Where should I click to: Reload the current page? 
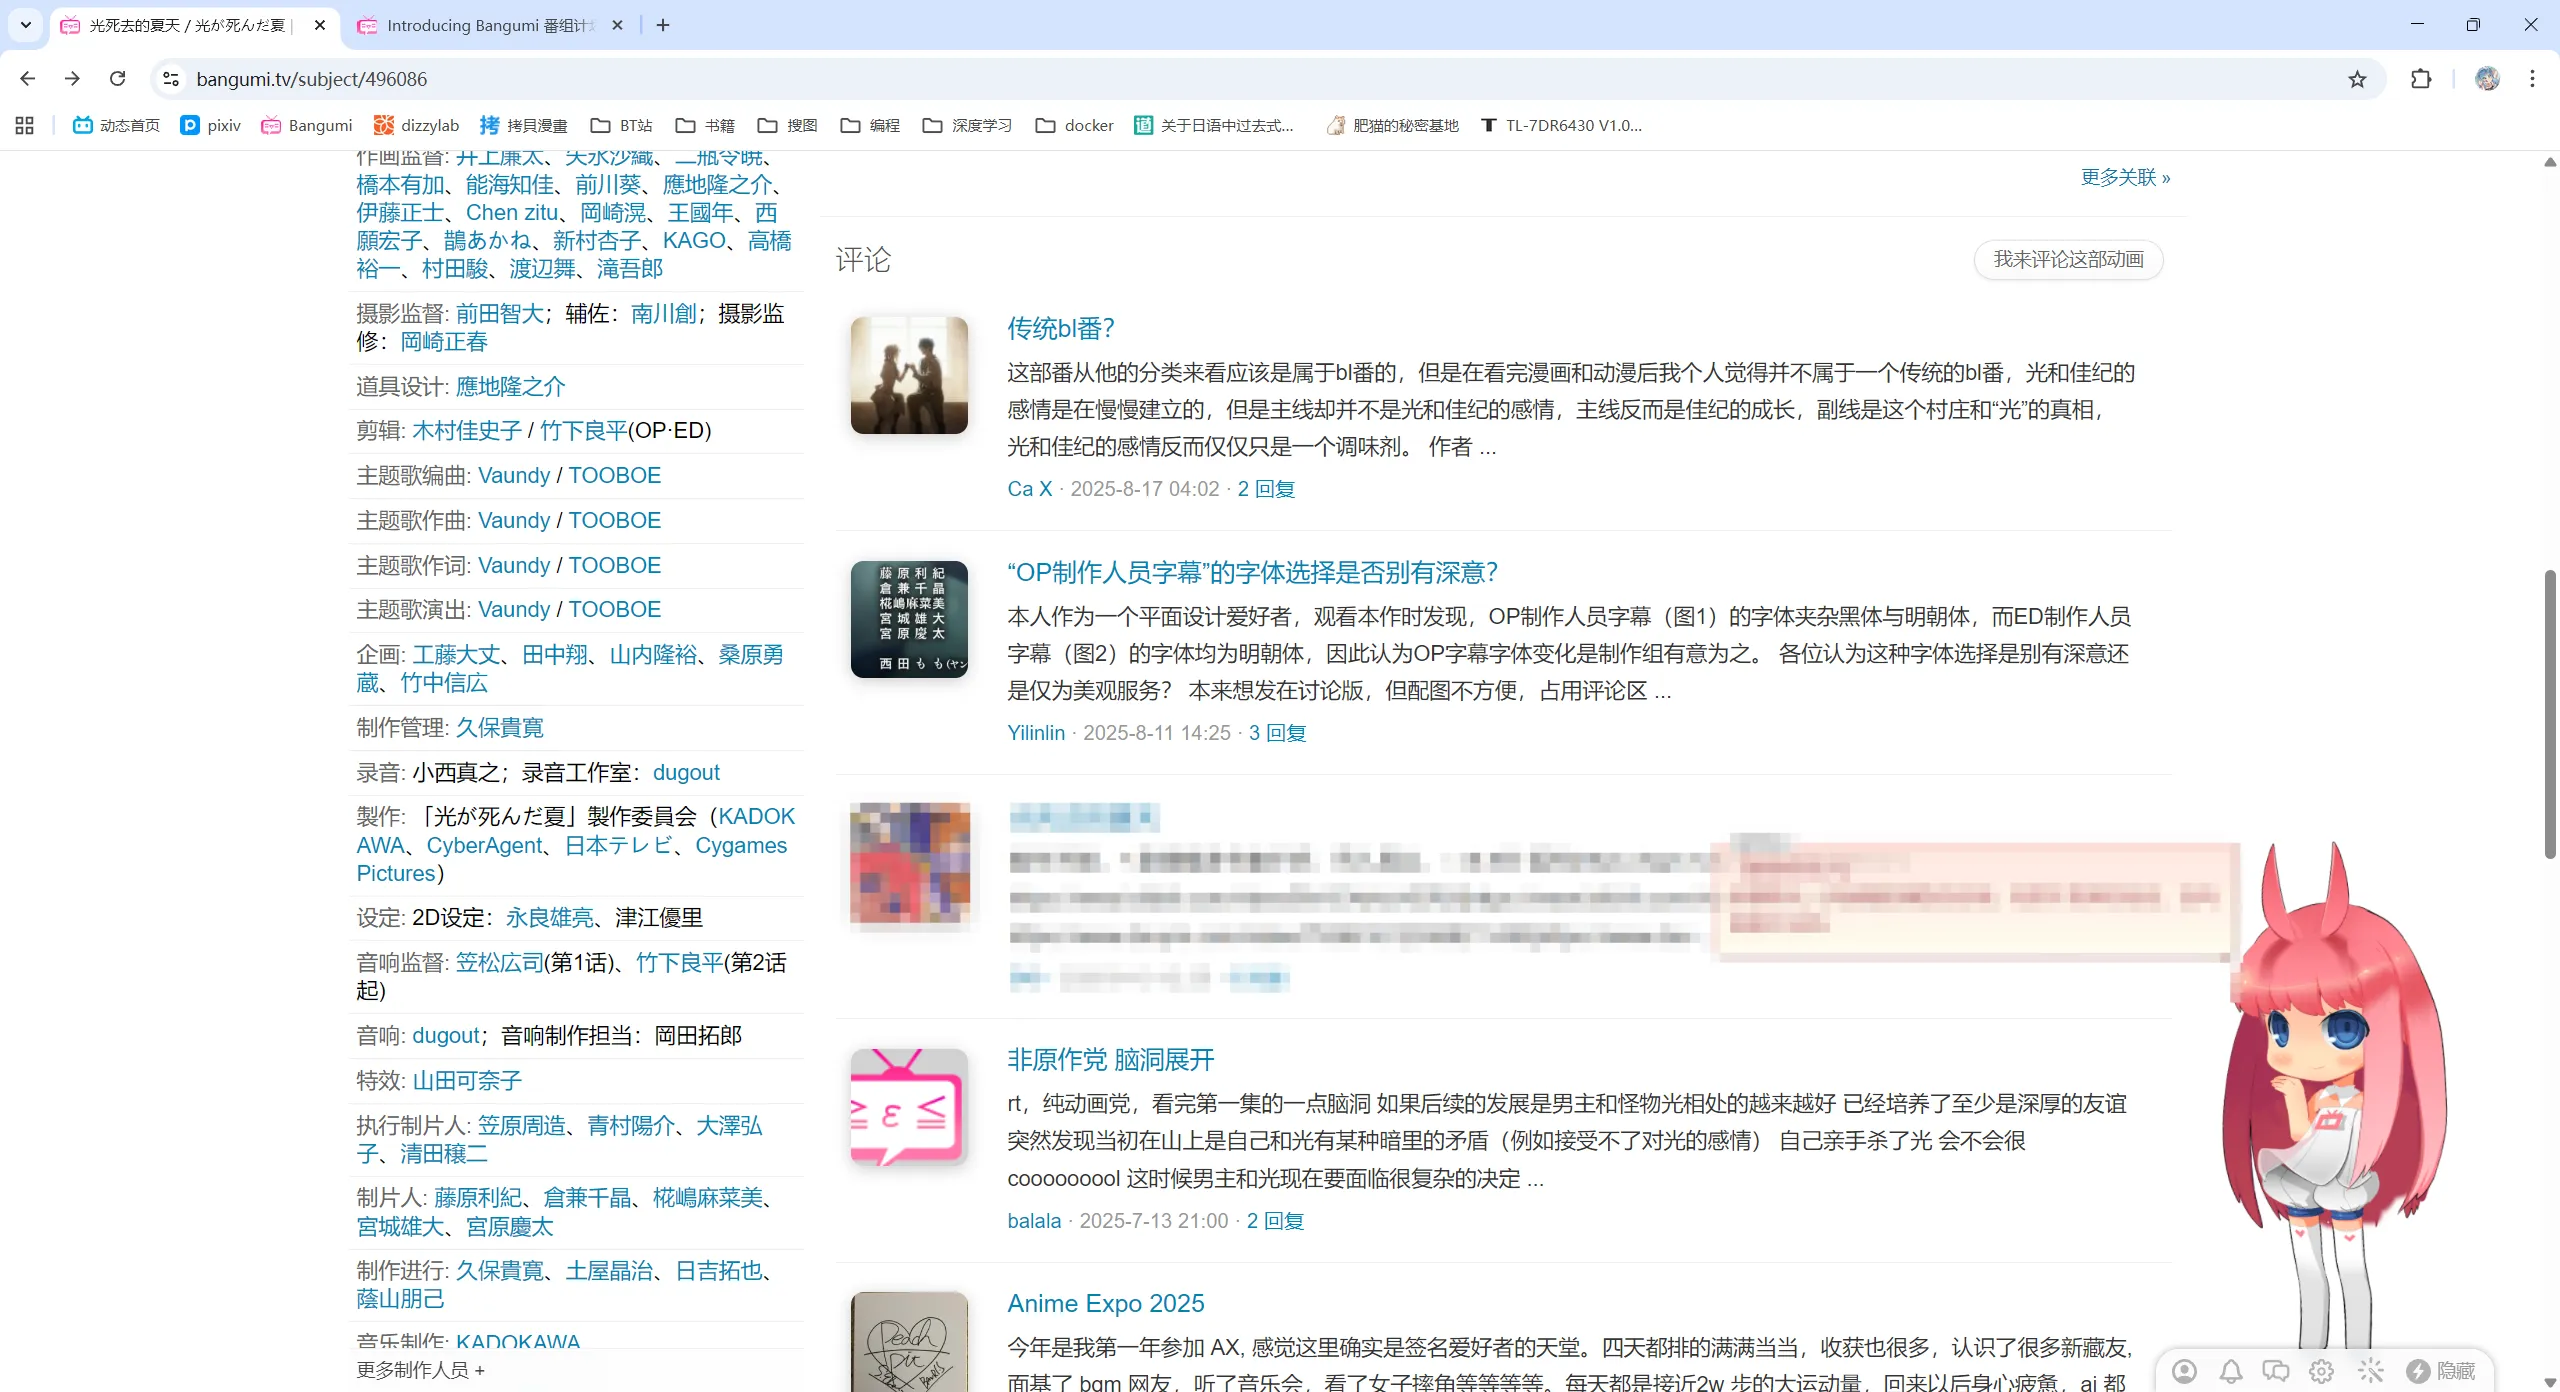[117, 79]
